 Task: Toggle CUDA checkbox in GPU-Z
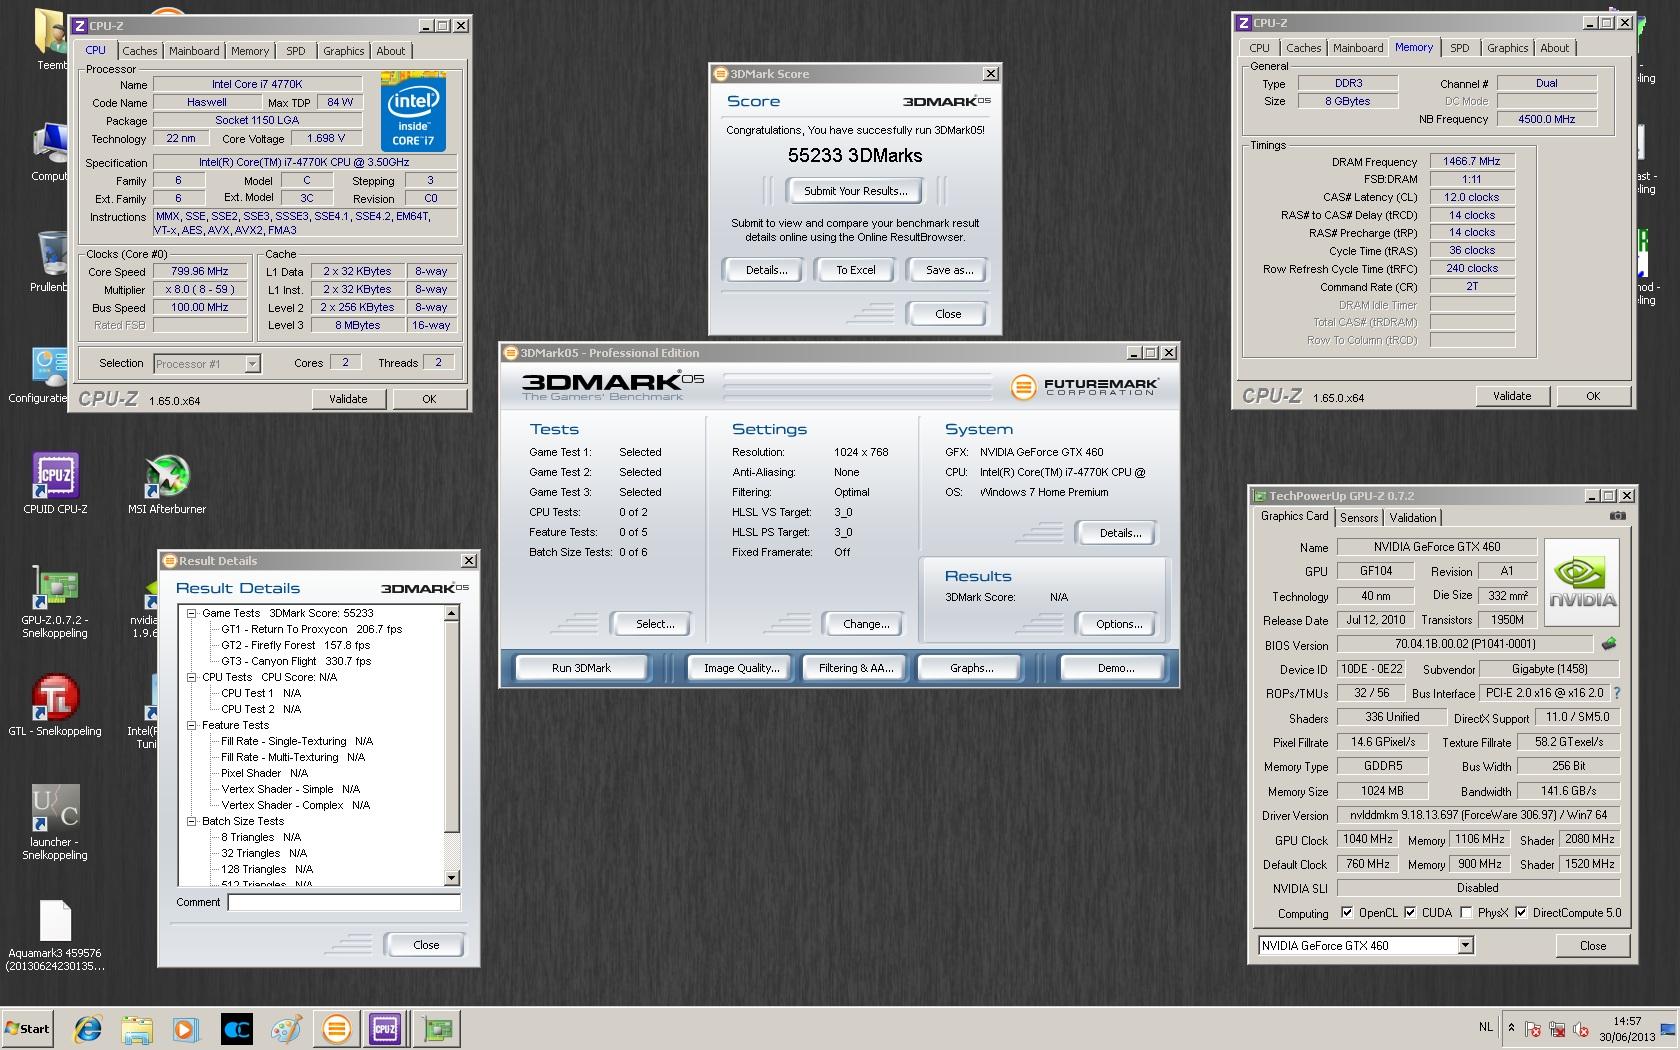(x=1409, y=913)
